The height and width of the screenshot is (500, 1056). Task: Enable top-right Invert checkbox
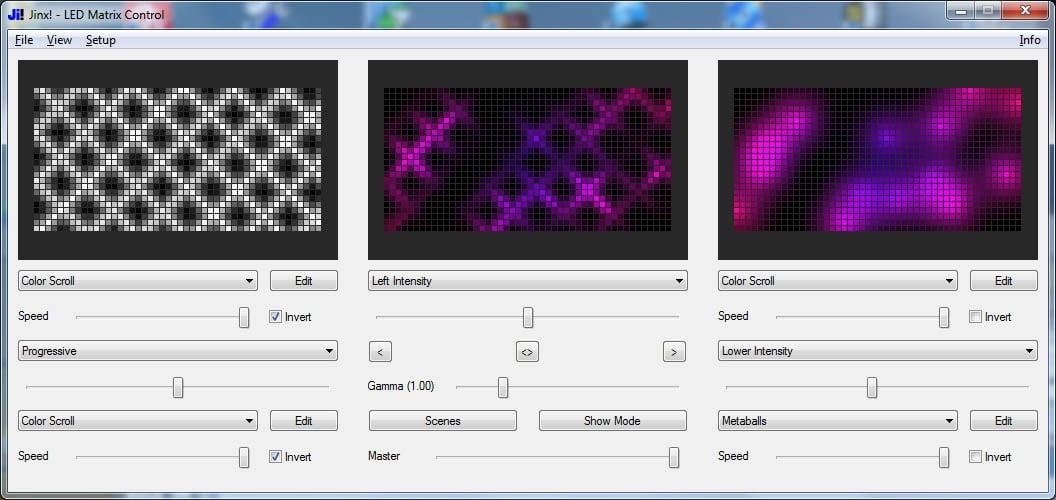click(975, 317)
